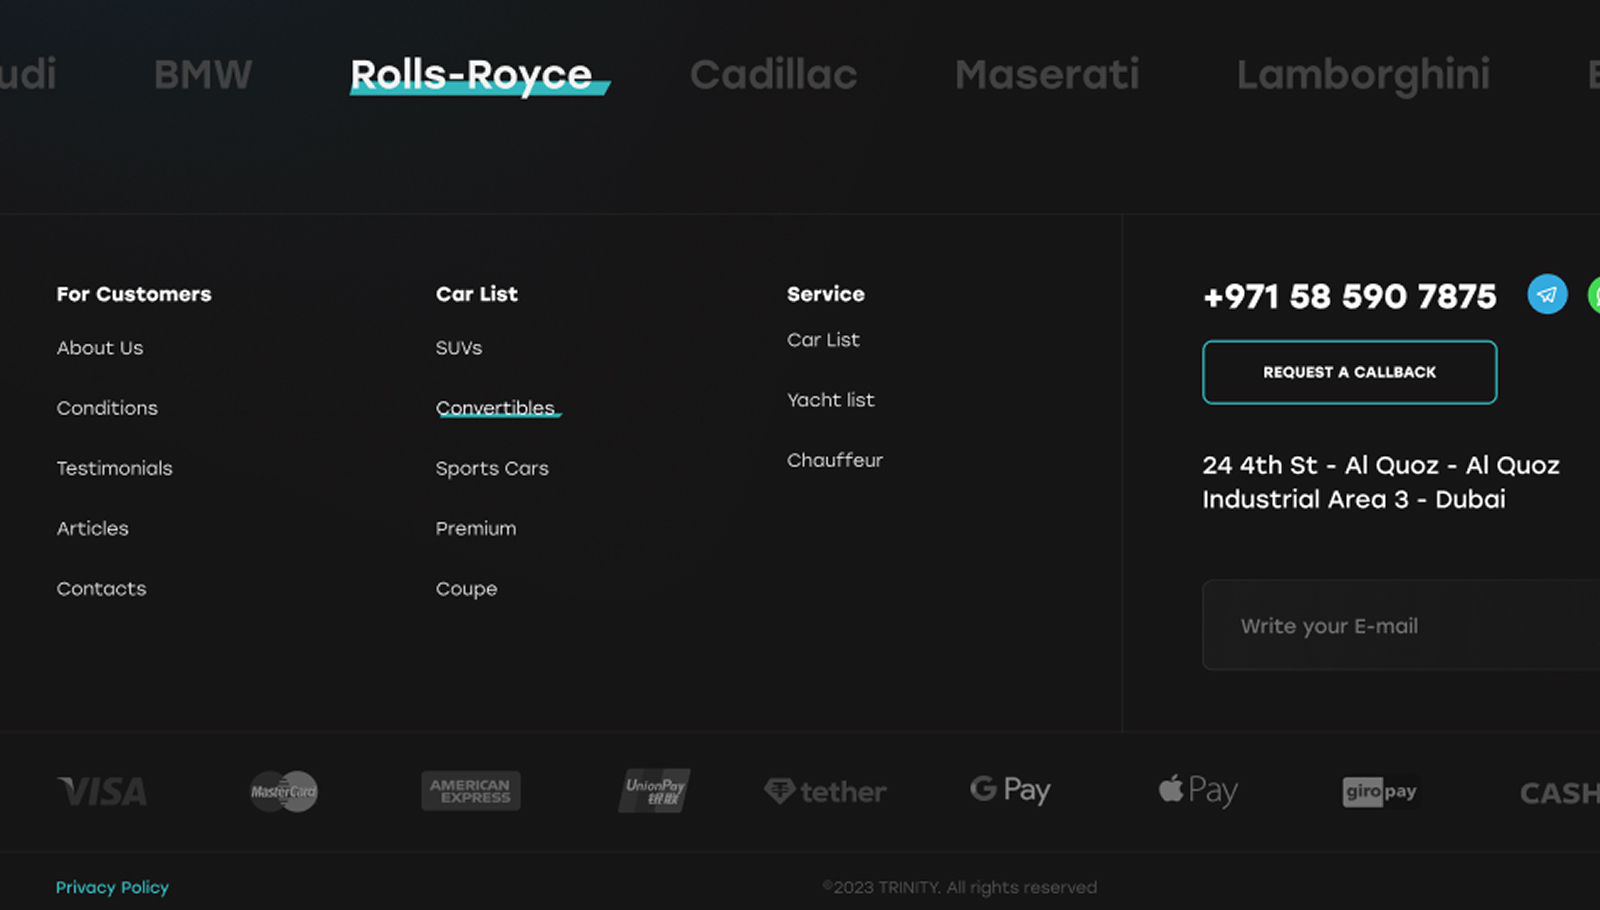Click the MasterCard payment logo
1600x910 pixels.
point(284,791)
